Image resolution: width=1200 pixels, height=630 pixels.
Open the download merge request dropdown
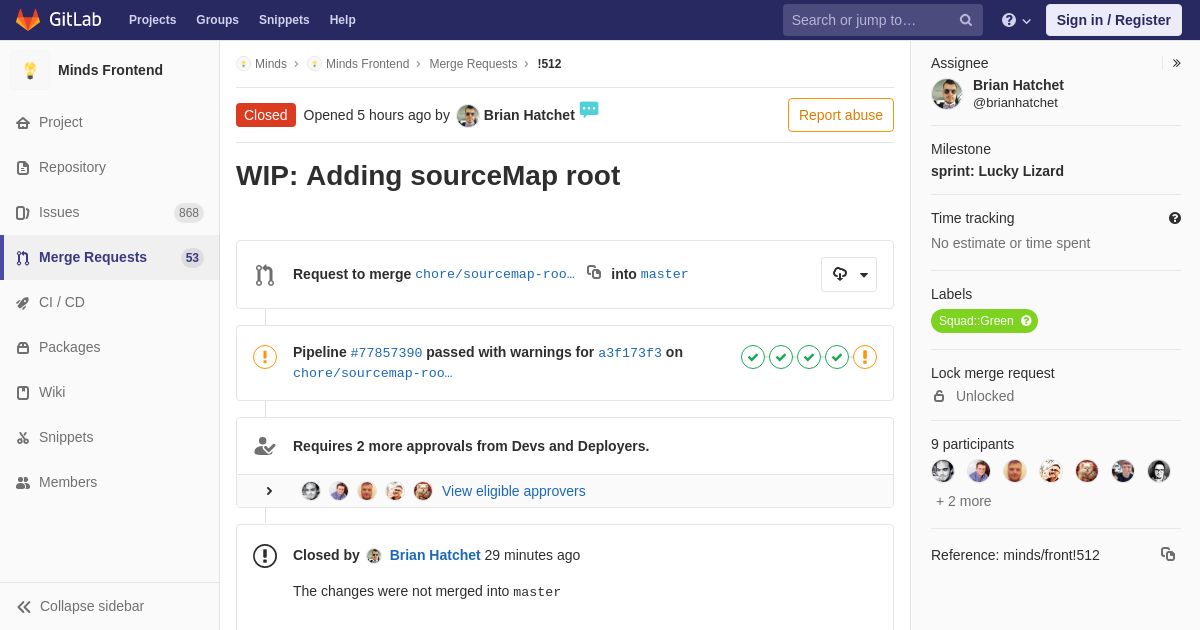[x=849, y=274]
